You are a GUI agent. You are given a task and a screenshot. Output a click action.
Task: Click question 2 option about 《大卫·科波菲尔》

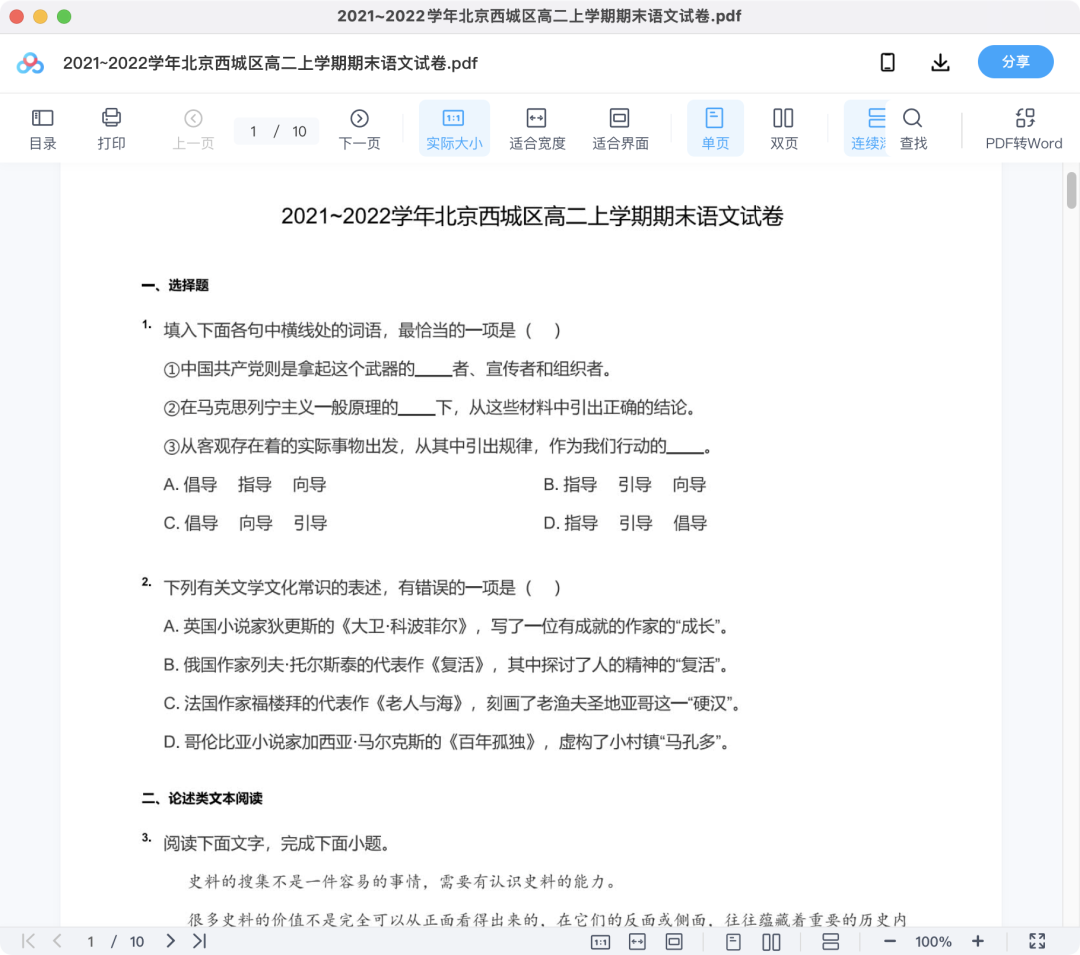point(446,627)
